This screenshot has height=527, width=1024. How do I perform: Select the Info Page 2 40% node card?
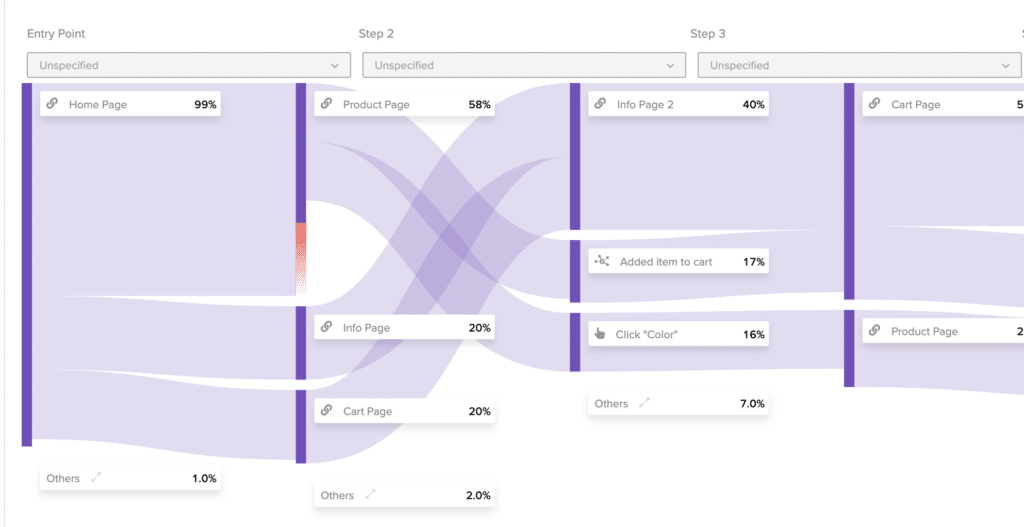679,104
